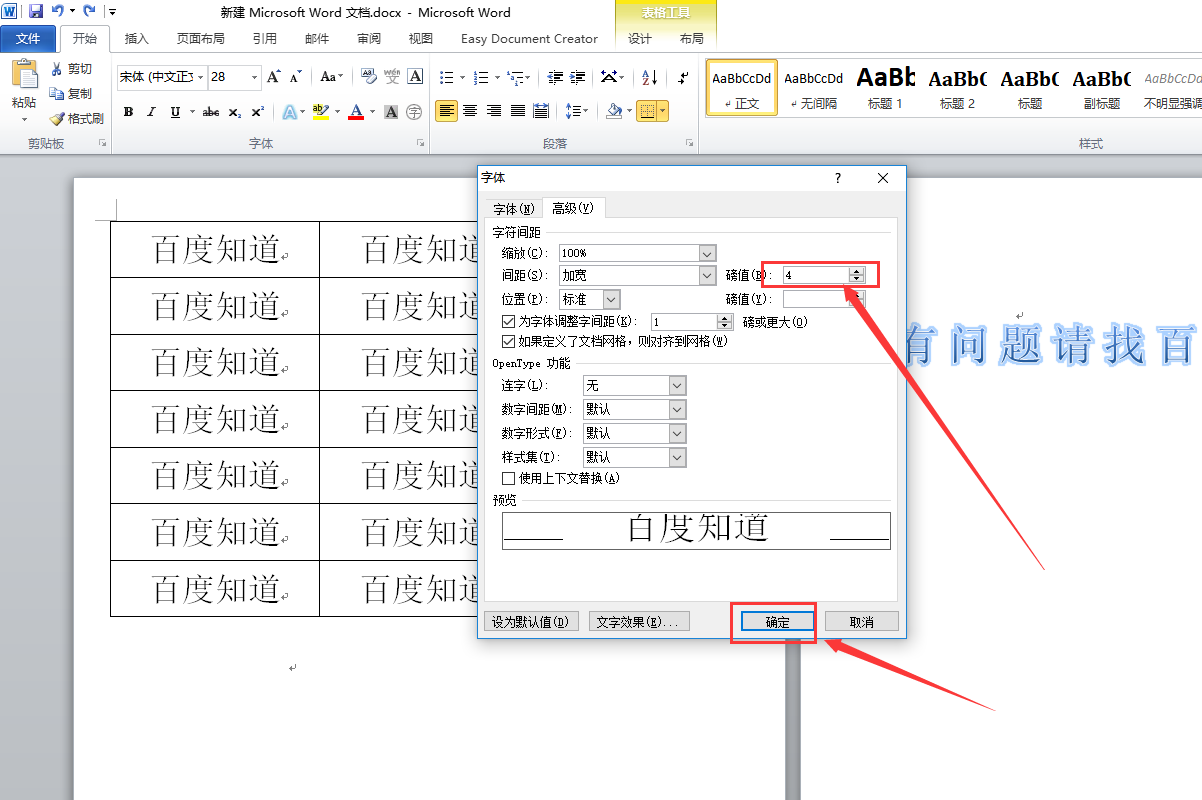Click the spacing 磅值 input showing 4
Image resolution: width=1202 pixels, height=800 pixels.
pos(816,275)
